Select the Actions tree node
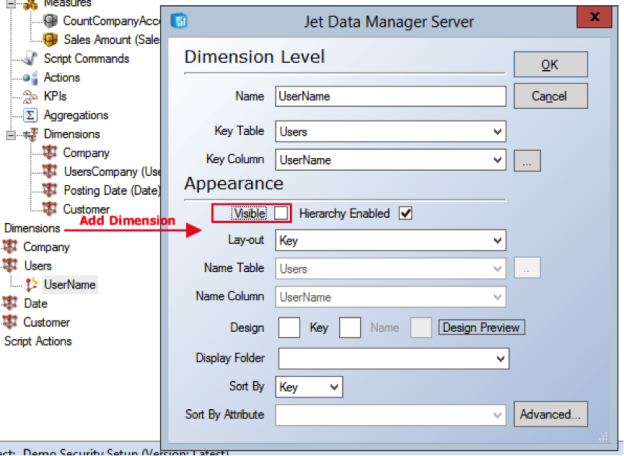This screenshot has height=456, width=624. click(62, 77)
